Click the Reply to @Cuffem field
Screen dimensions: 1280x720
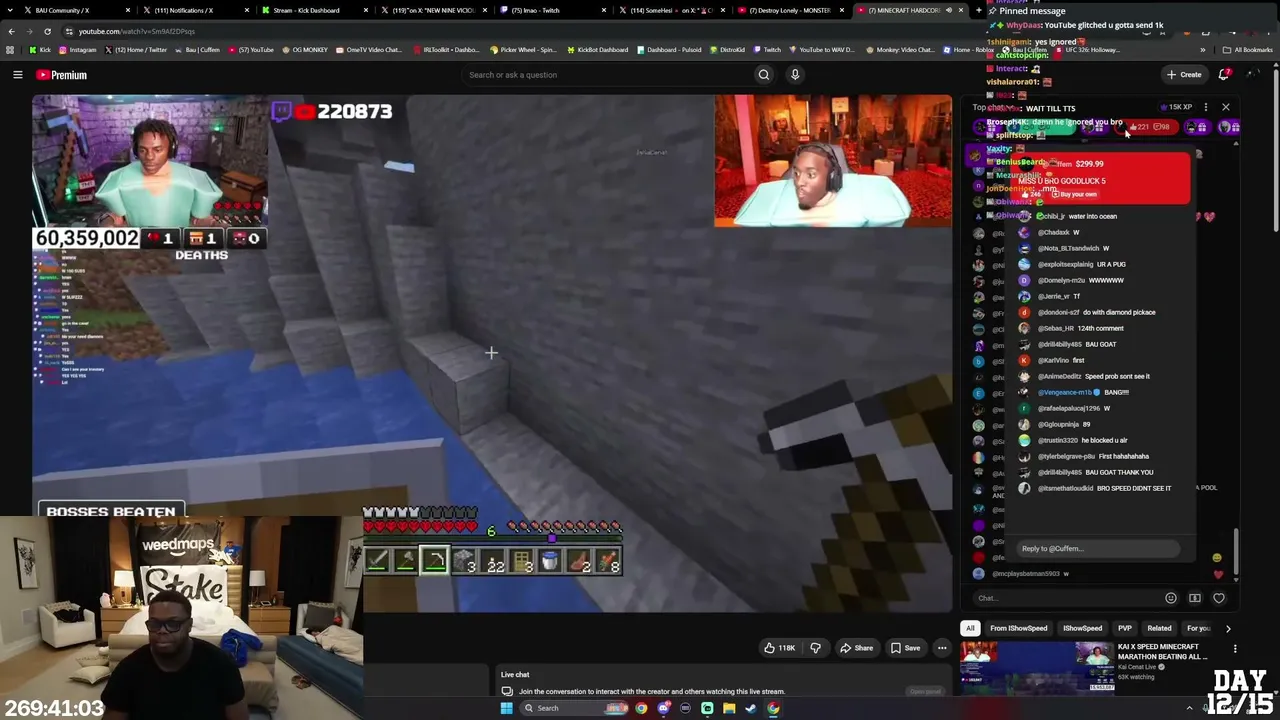tap(1097, 548)
